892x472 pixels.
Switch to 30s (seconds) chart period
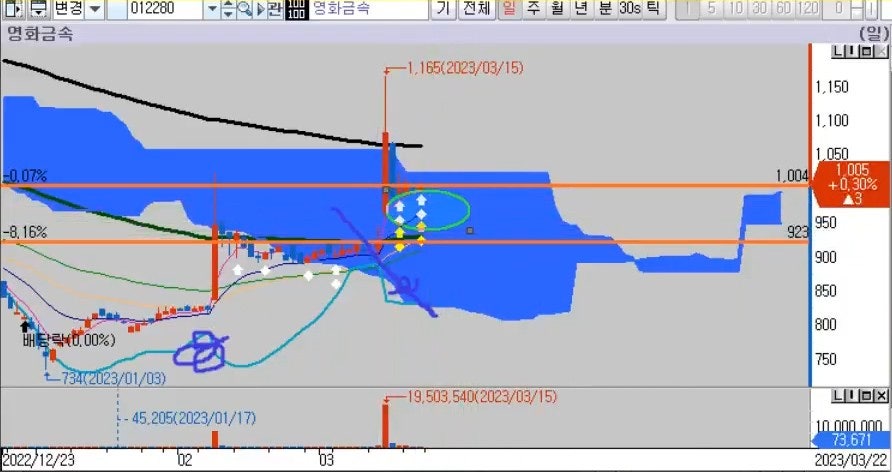pyautogui.click(x=630, y=9)
